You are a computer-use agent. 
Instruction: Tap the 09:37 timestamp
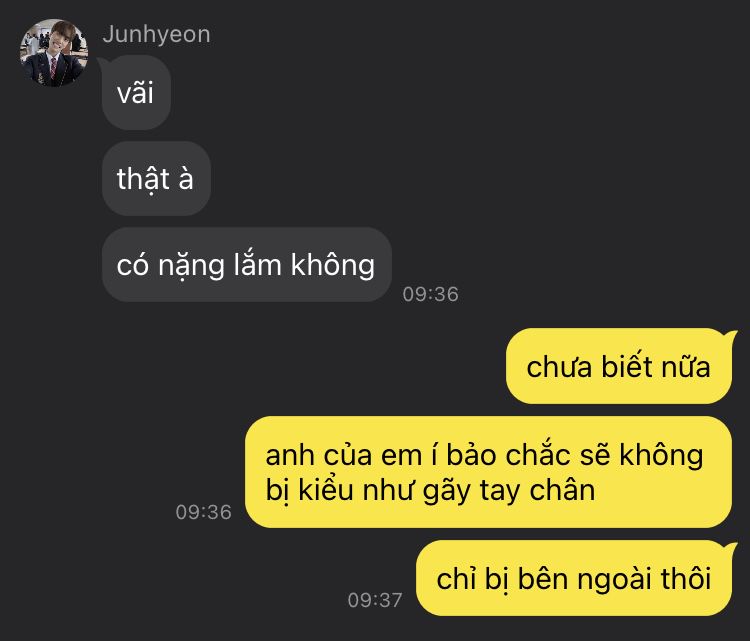(x=375, y=600)
